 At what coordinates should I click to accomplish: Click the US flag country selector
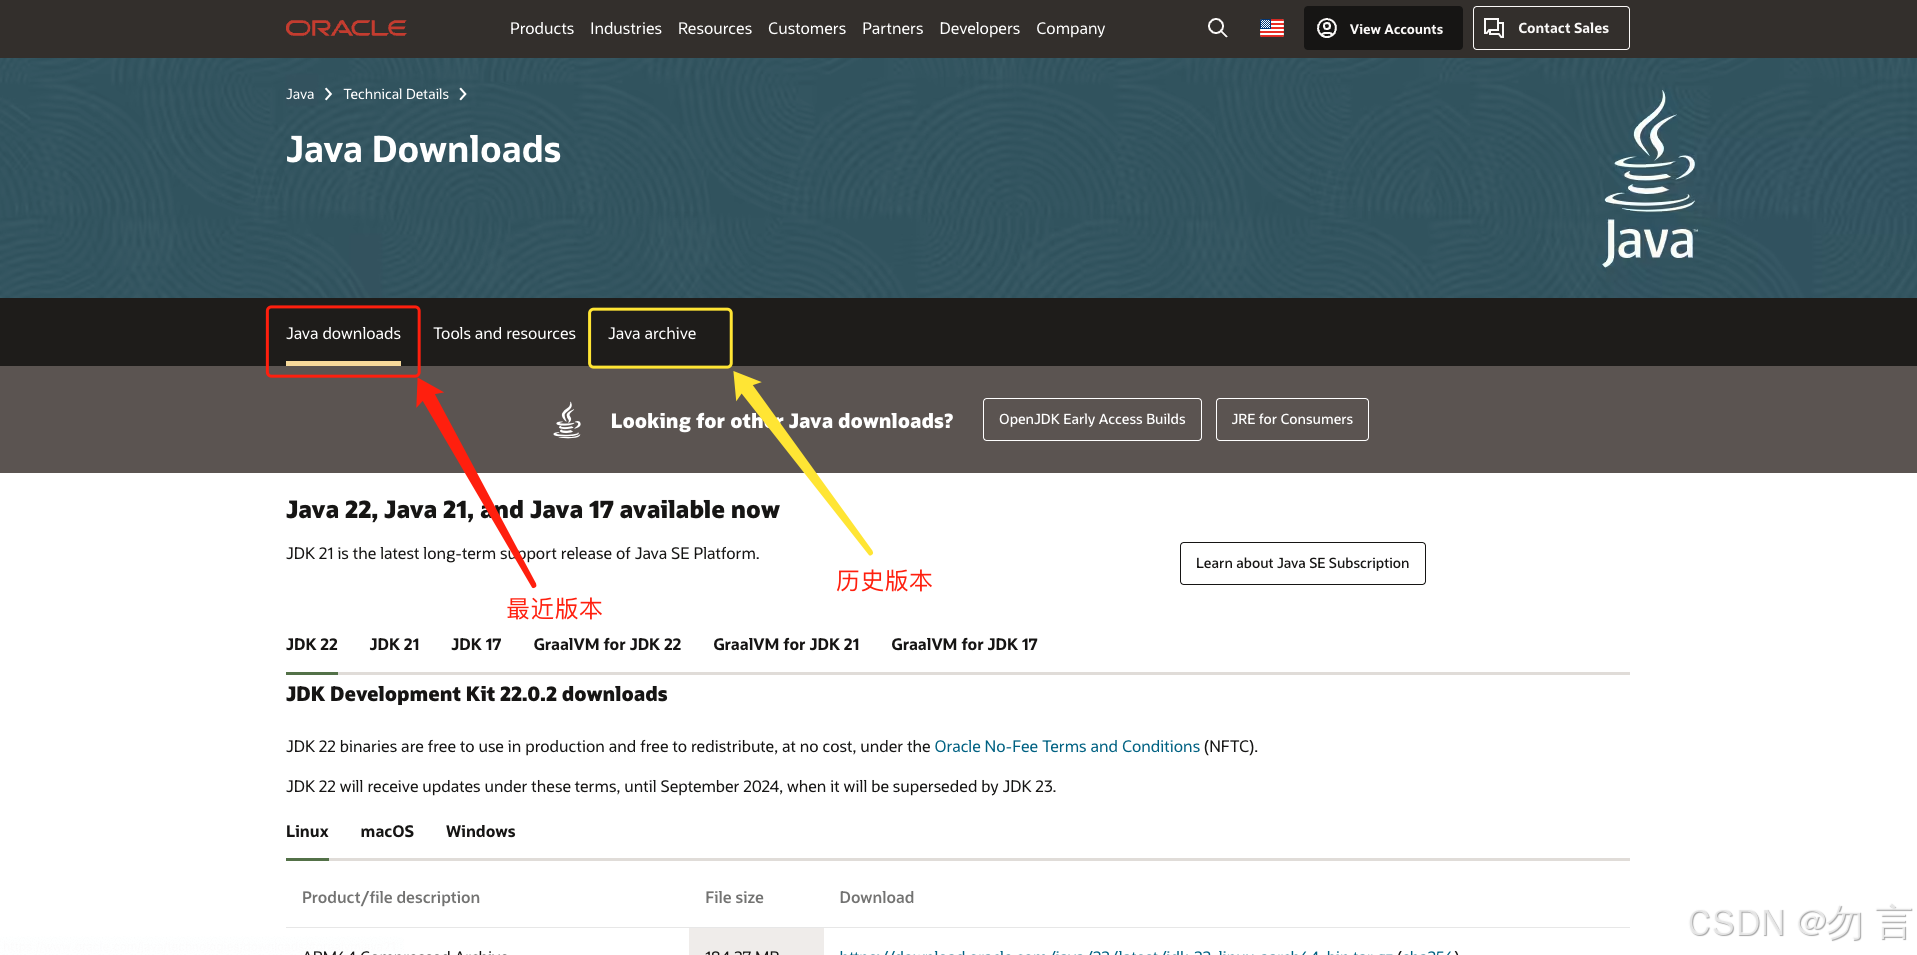(x=1272, y=28)
